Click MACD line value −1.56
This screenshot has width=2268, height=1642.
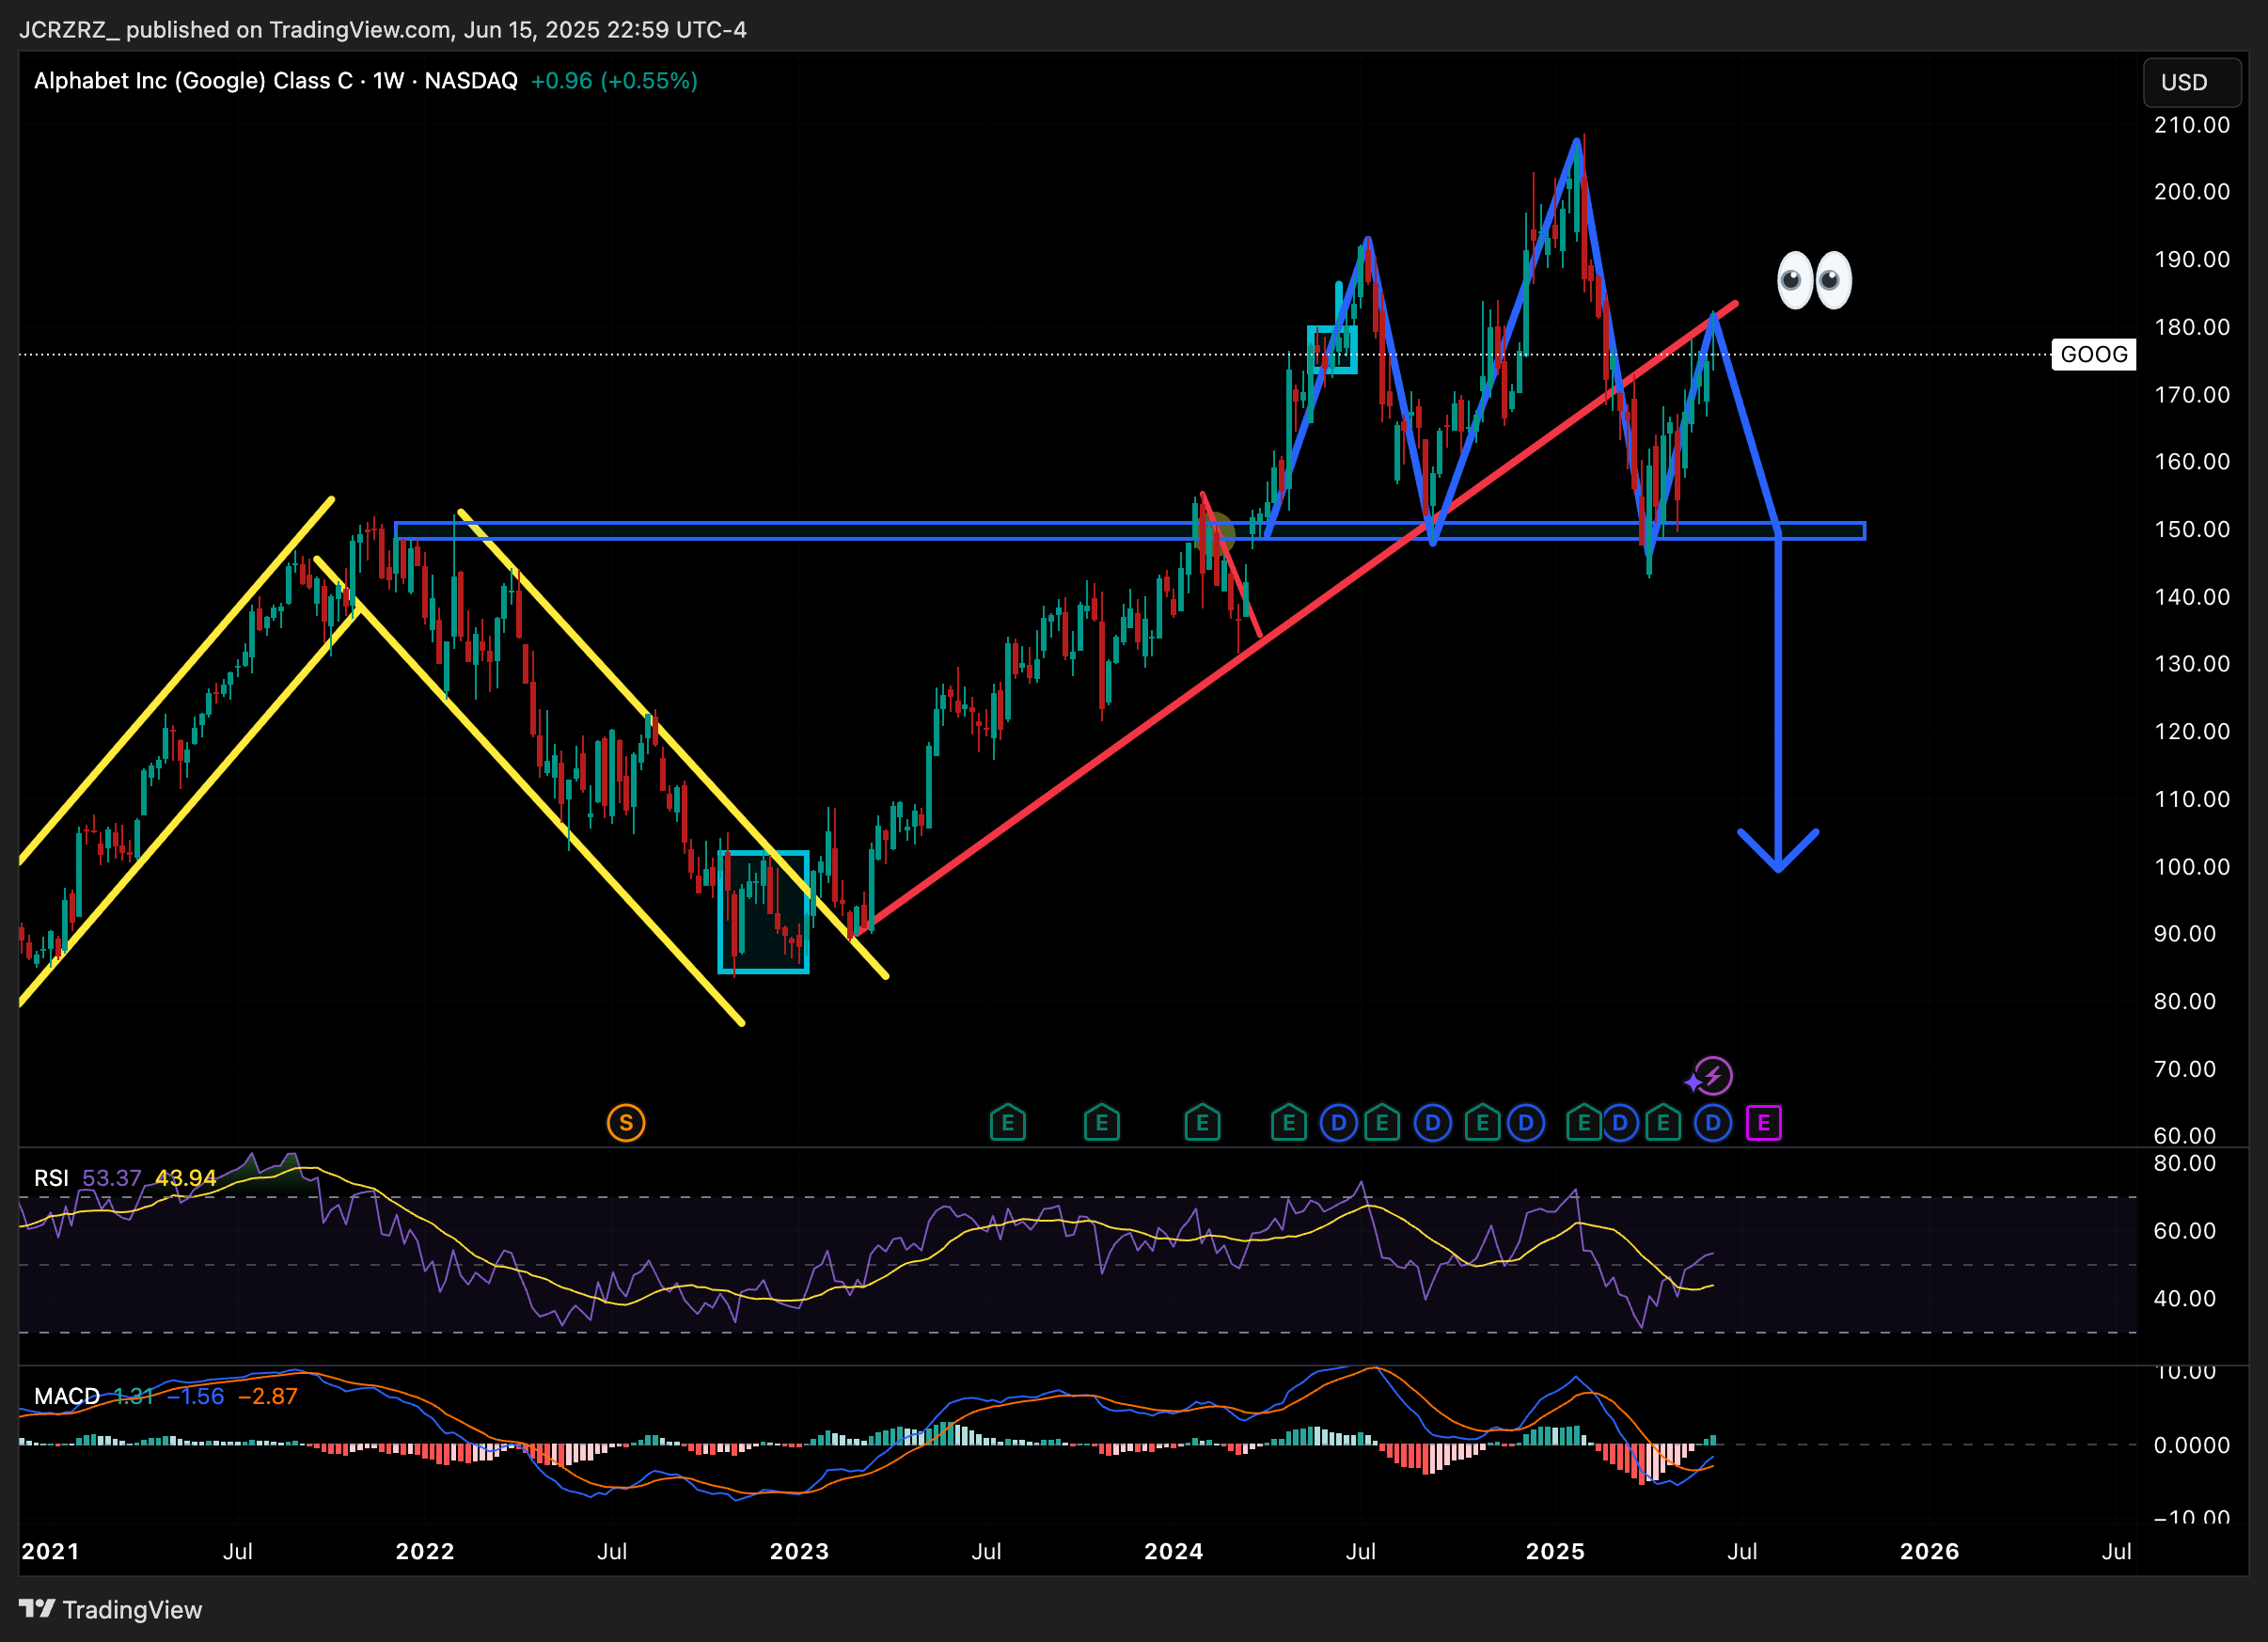pyautogui.click(x=195, y=1396)
